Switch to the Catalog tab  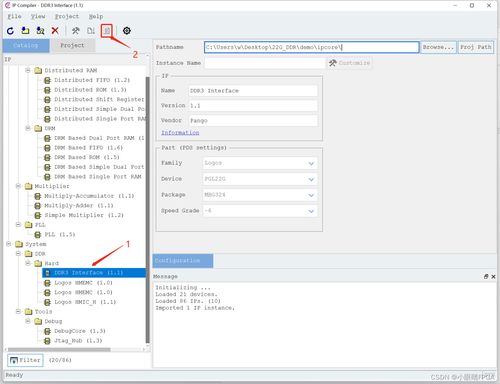coord(26,46)
